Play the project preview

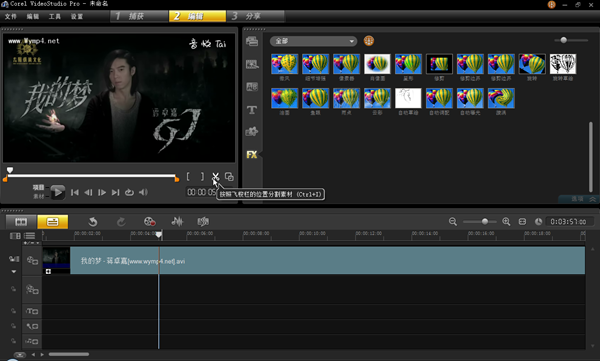58,192
